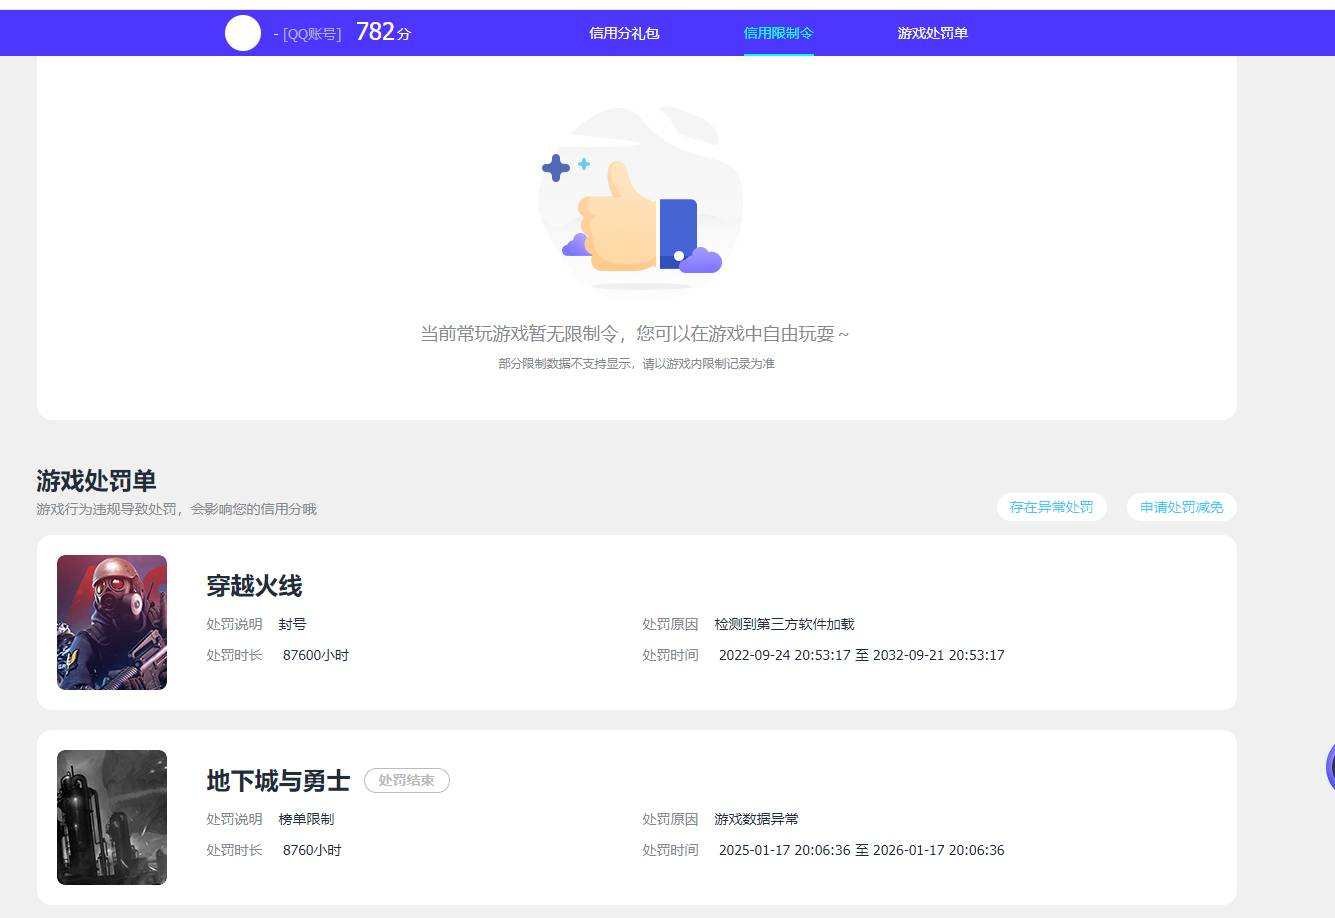This screenshot has height=918, width=1335.
Task: Open the 穿越火线 game cover thumbnail
Action: (x=112, y=622)
